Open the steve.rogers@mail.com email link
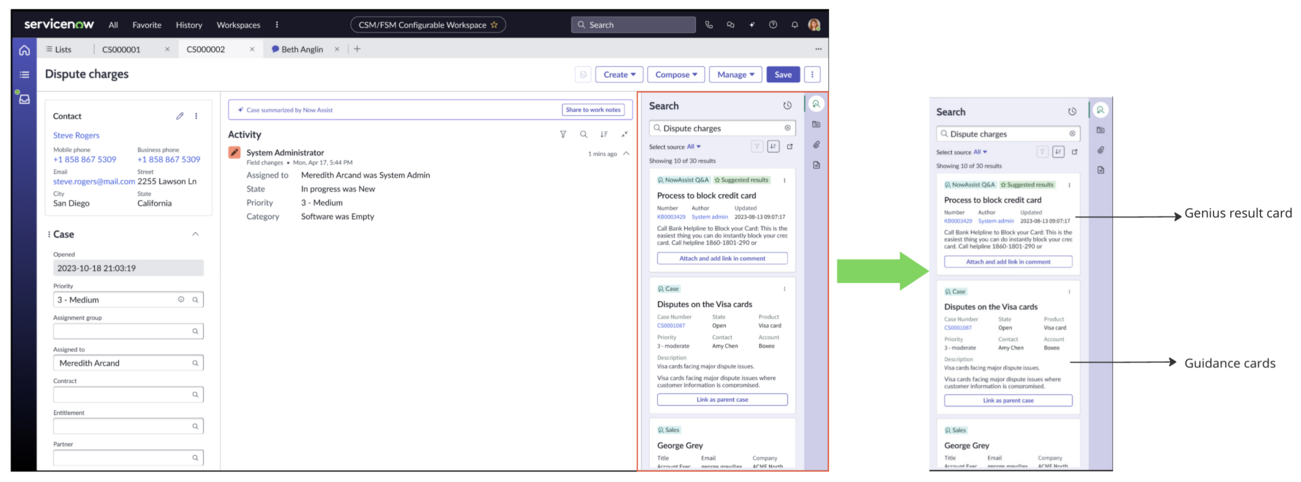Screen dimensions: 1301x482 pos(94,182)
